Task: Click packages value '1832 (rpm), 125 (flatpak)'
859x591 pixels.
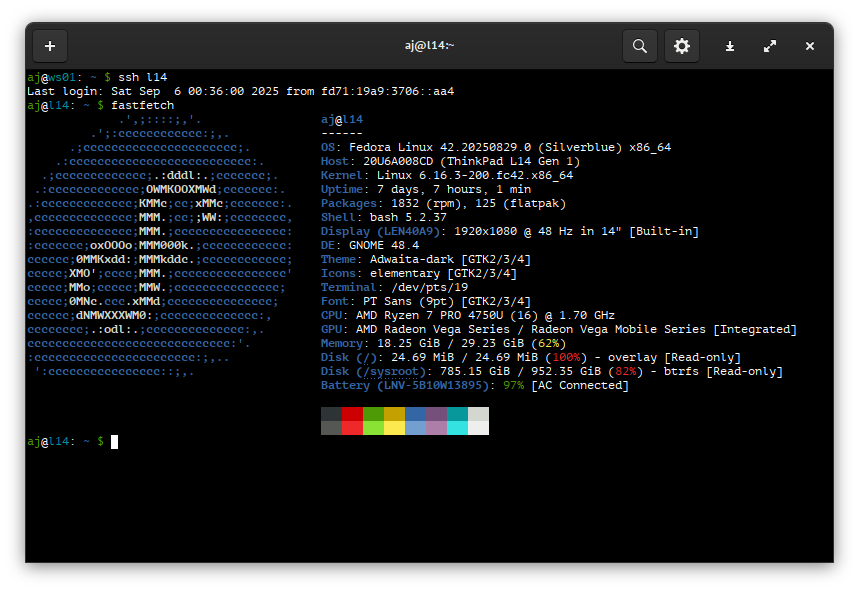Action: (x=478, y=204)
